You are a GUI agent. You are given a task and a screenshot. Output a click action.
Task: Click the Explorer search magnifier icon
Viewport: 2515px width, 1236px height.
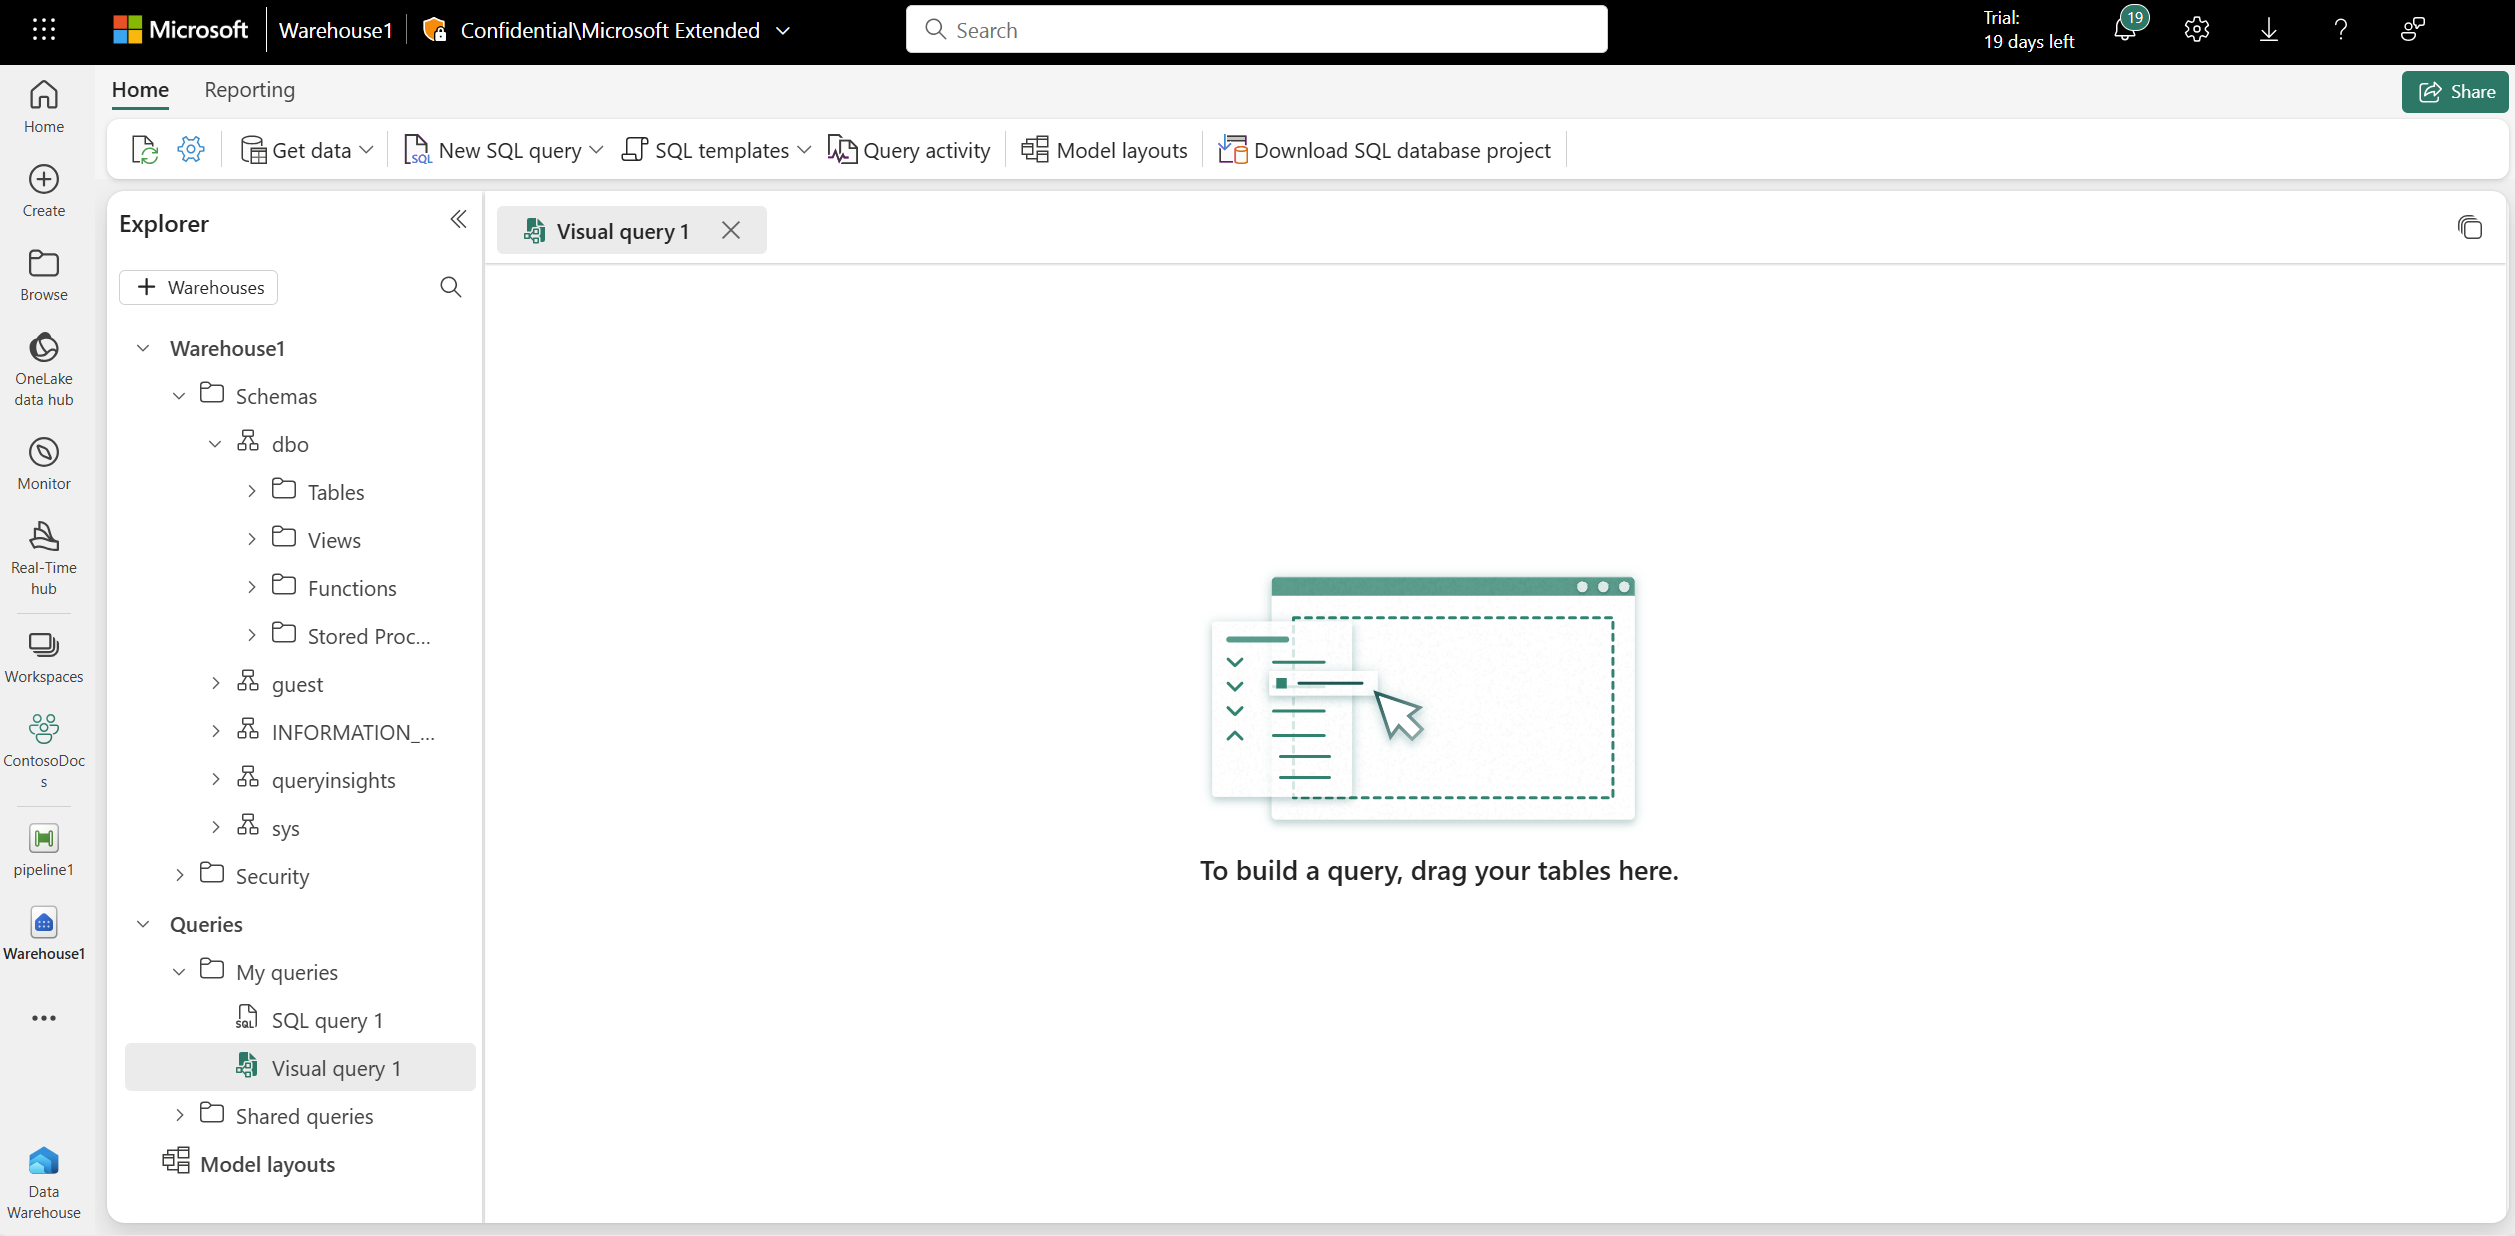[451, 288]
